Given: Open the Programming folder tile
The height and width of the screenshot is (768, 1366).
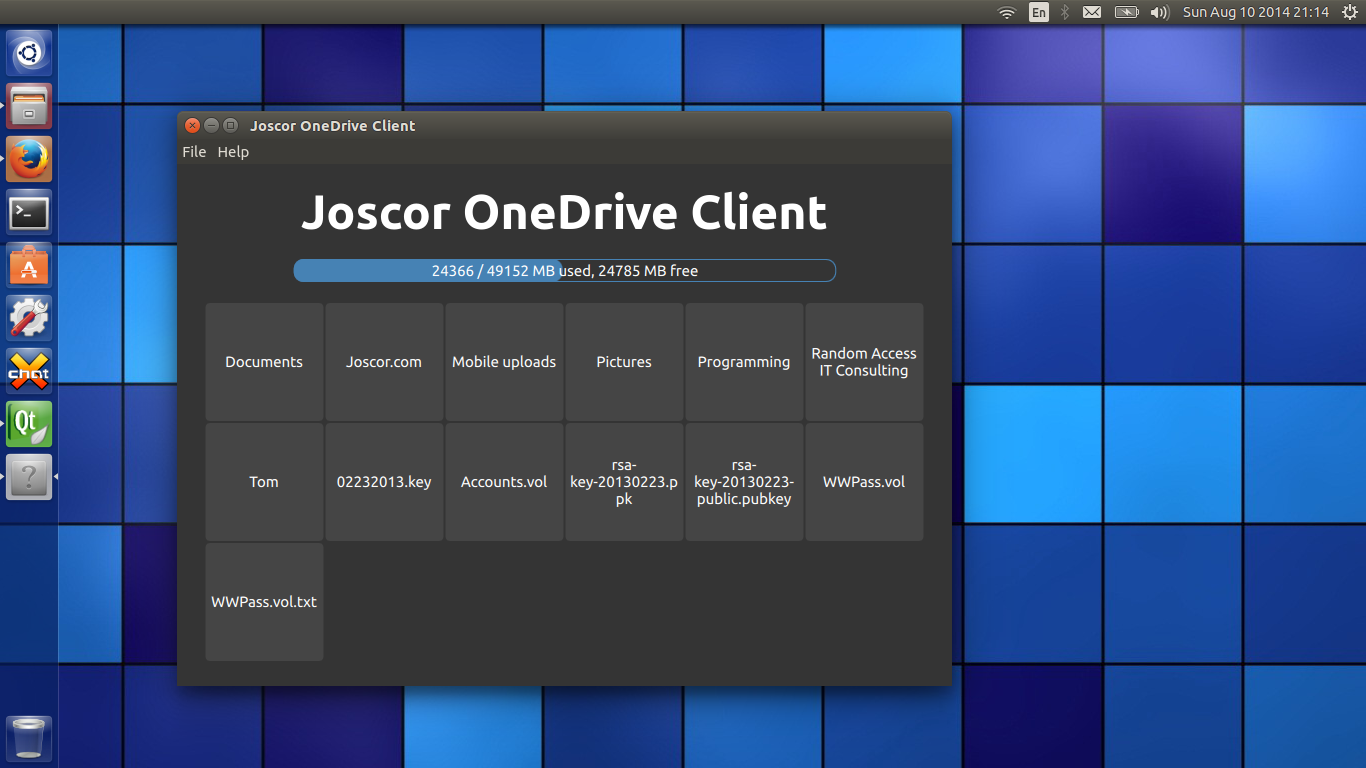Looking at the screenshot, I should pyautogui.click(x=743, y=361).
